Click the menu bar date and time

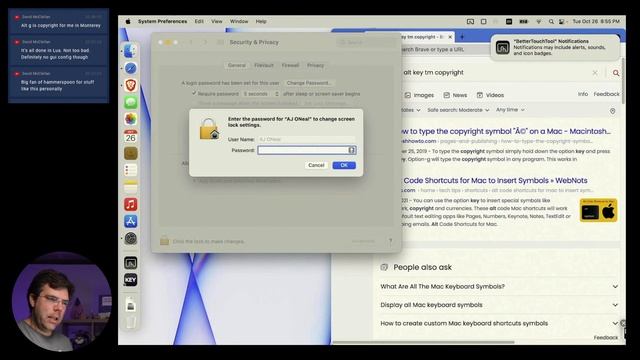pyautogui.click(x=596, y=21)
